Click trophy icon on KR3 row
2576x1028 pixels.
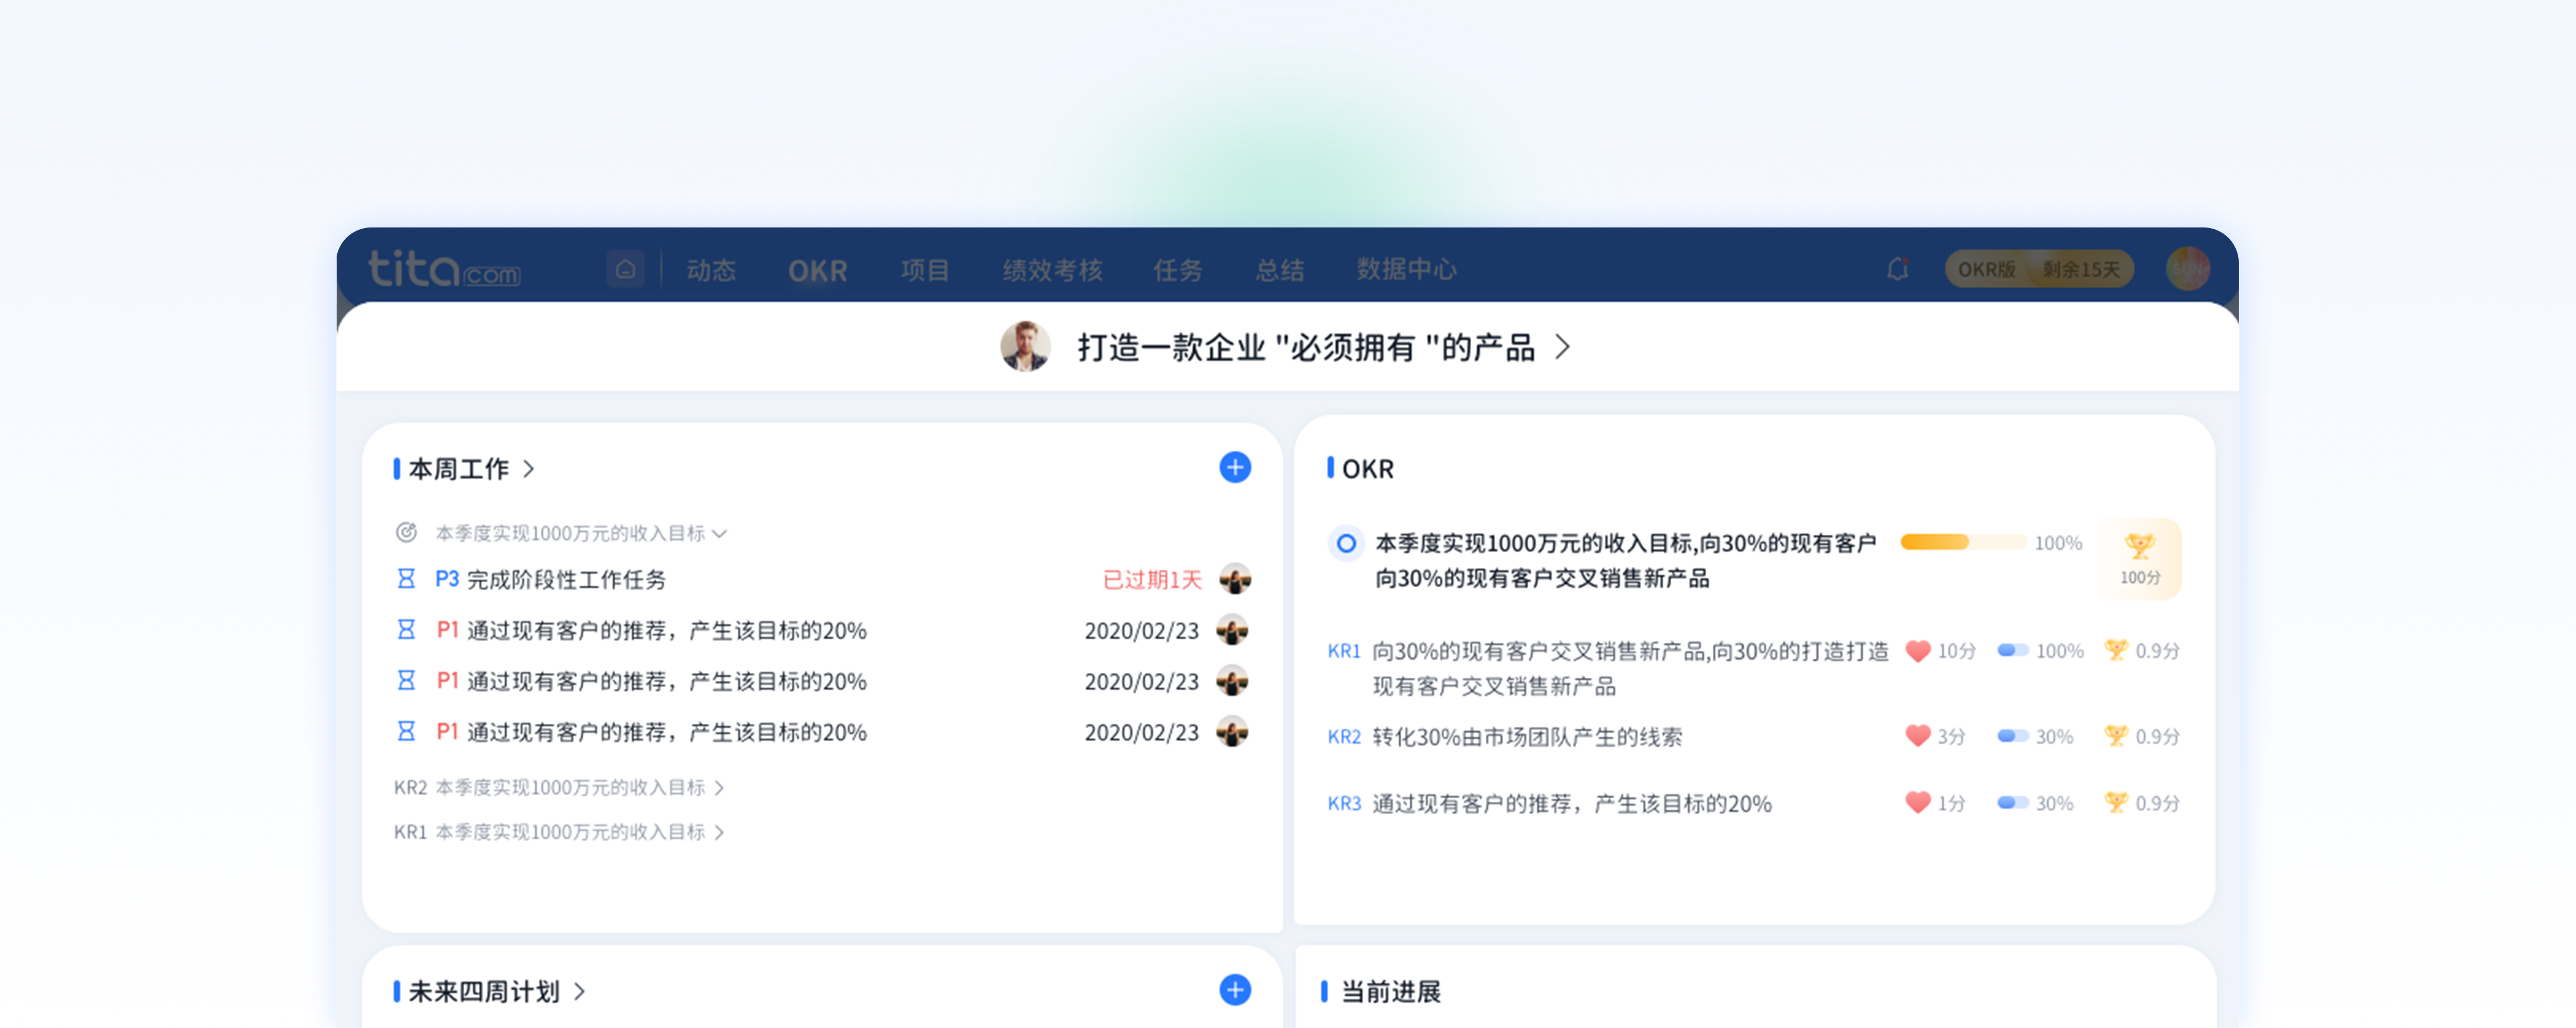click(2116, 802)
